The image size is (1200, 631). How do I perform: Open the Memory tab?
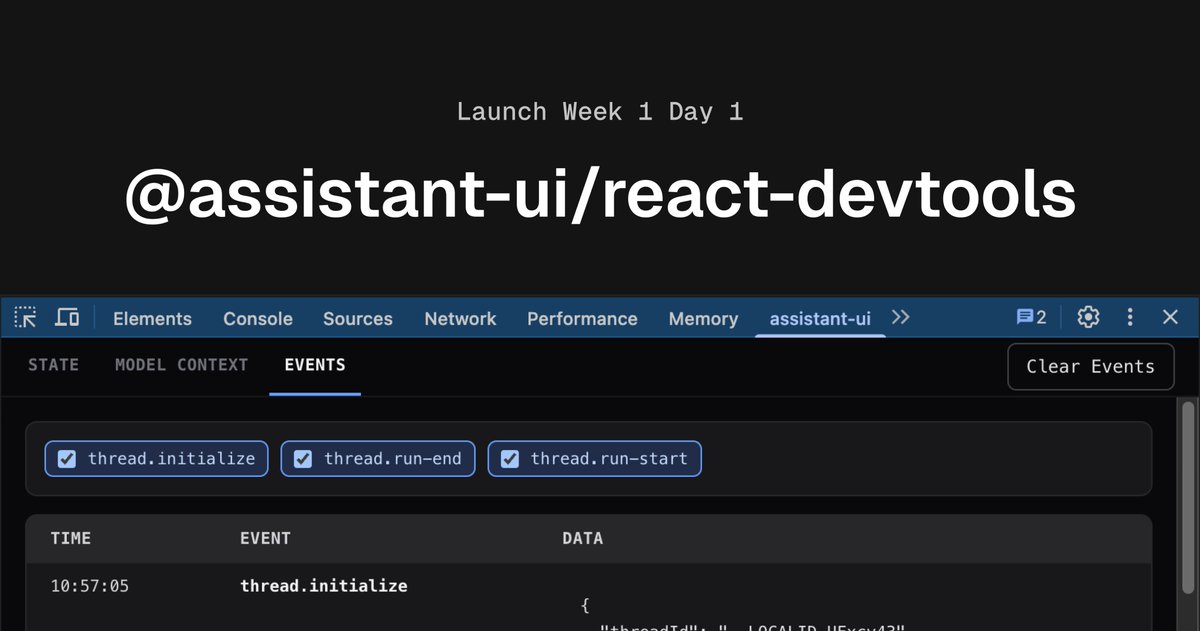pos(703,318)
